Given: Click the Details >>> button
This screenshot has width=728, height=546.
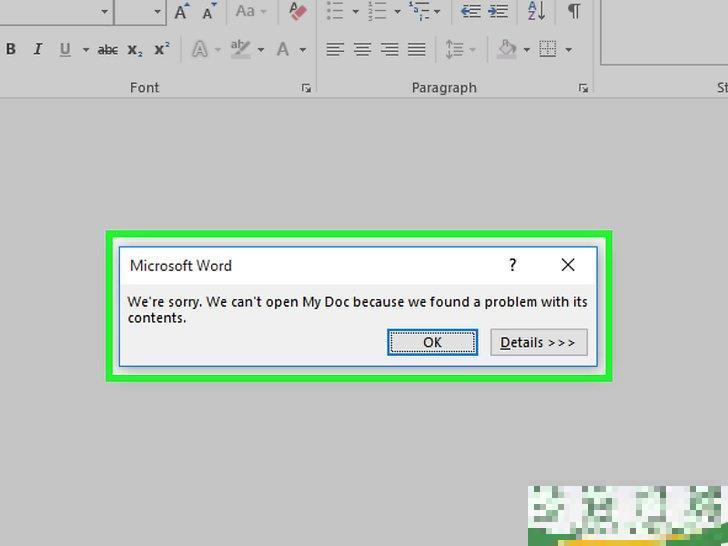Looking at the screenshot, I should point(538,342).
